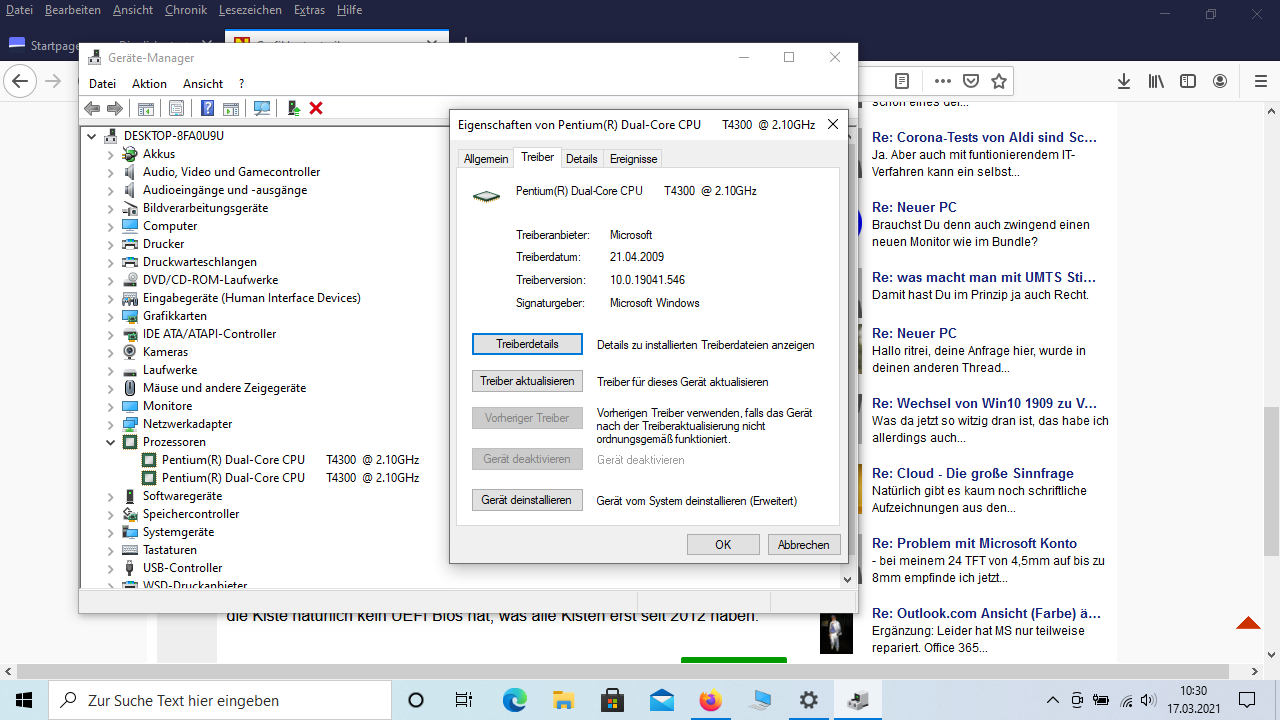The height and width of the screenshot is (720, 1280).
Task: Click Treiber aktualisieren button
Action: click(527, 381)
